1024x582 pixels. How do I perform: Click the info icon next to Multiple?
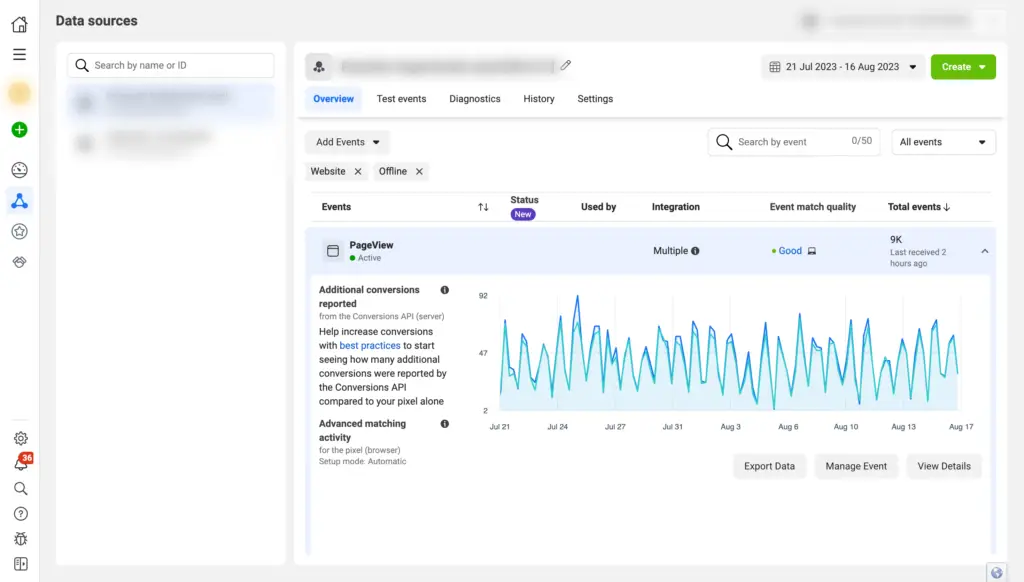695,251
